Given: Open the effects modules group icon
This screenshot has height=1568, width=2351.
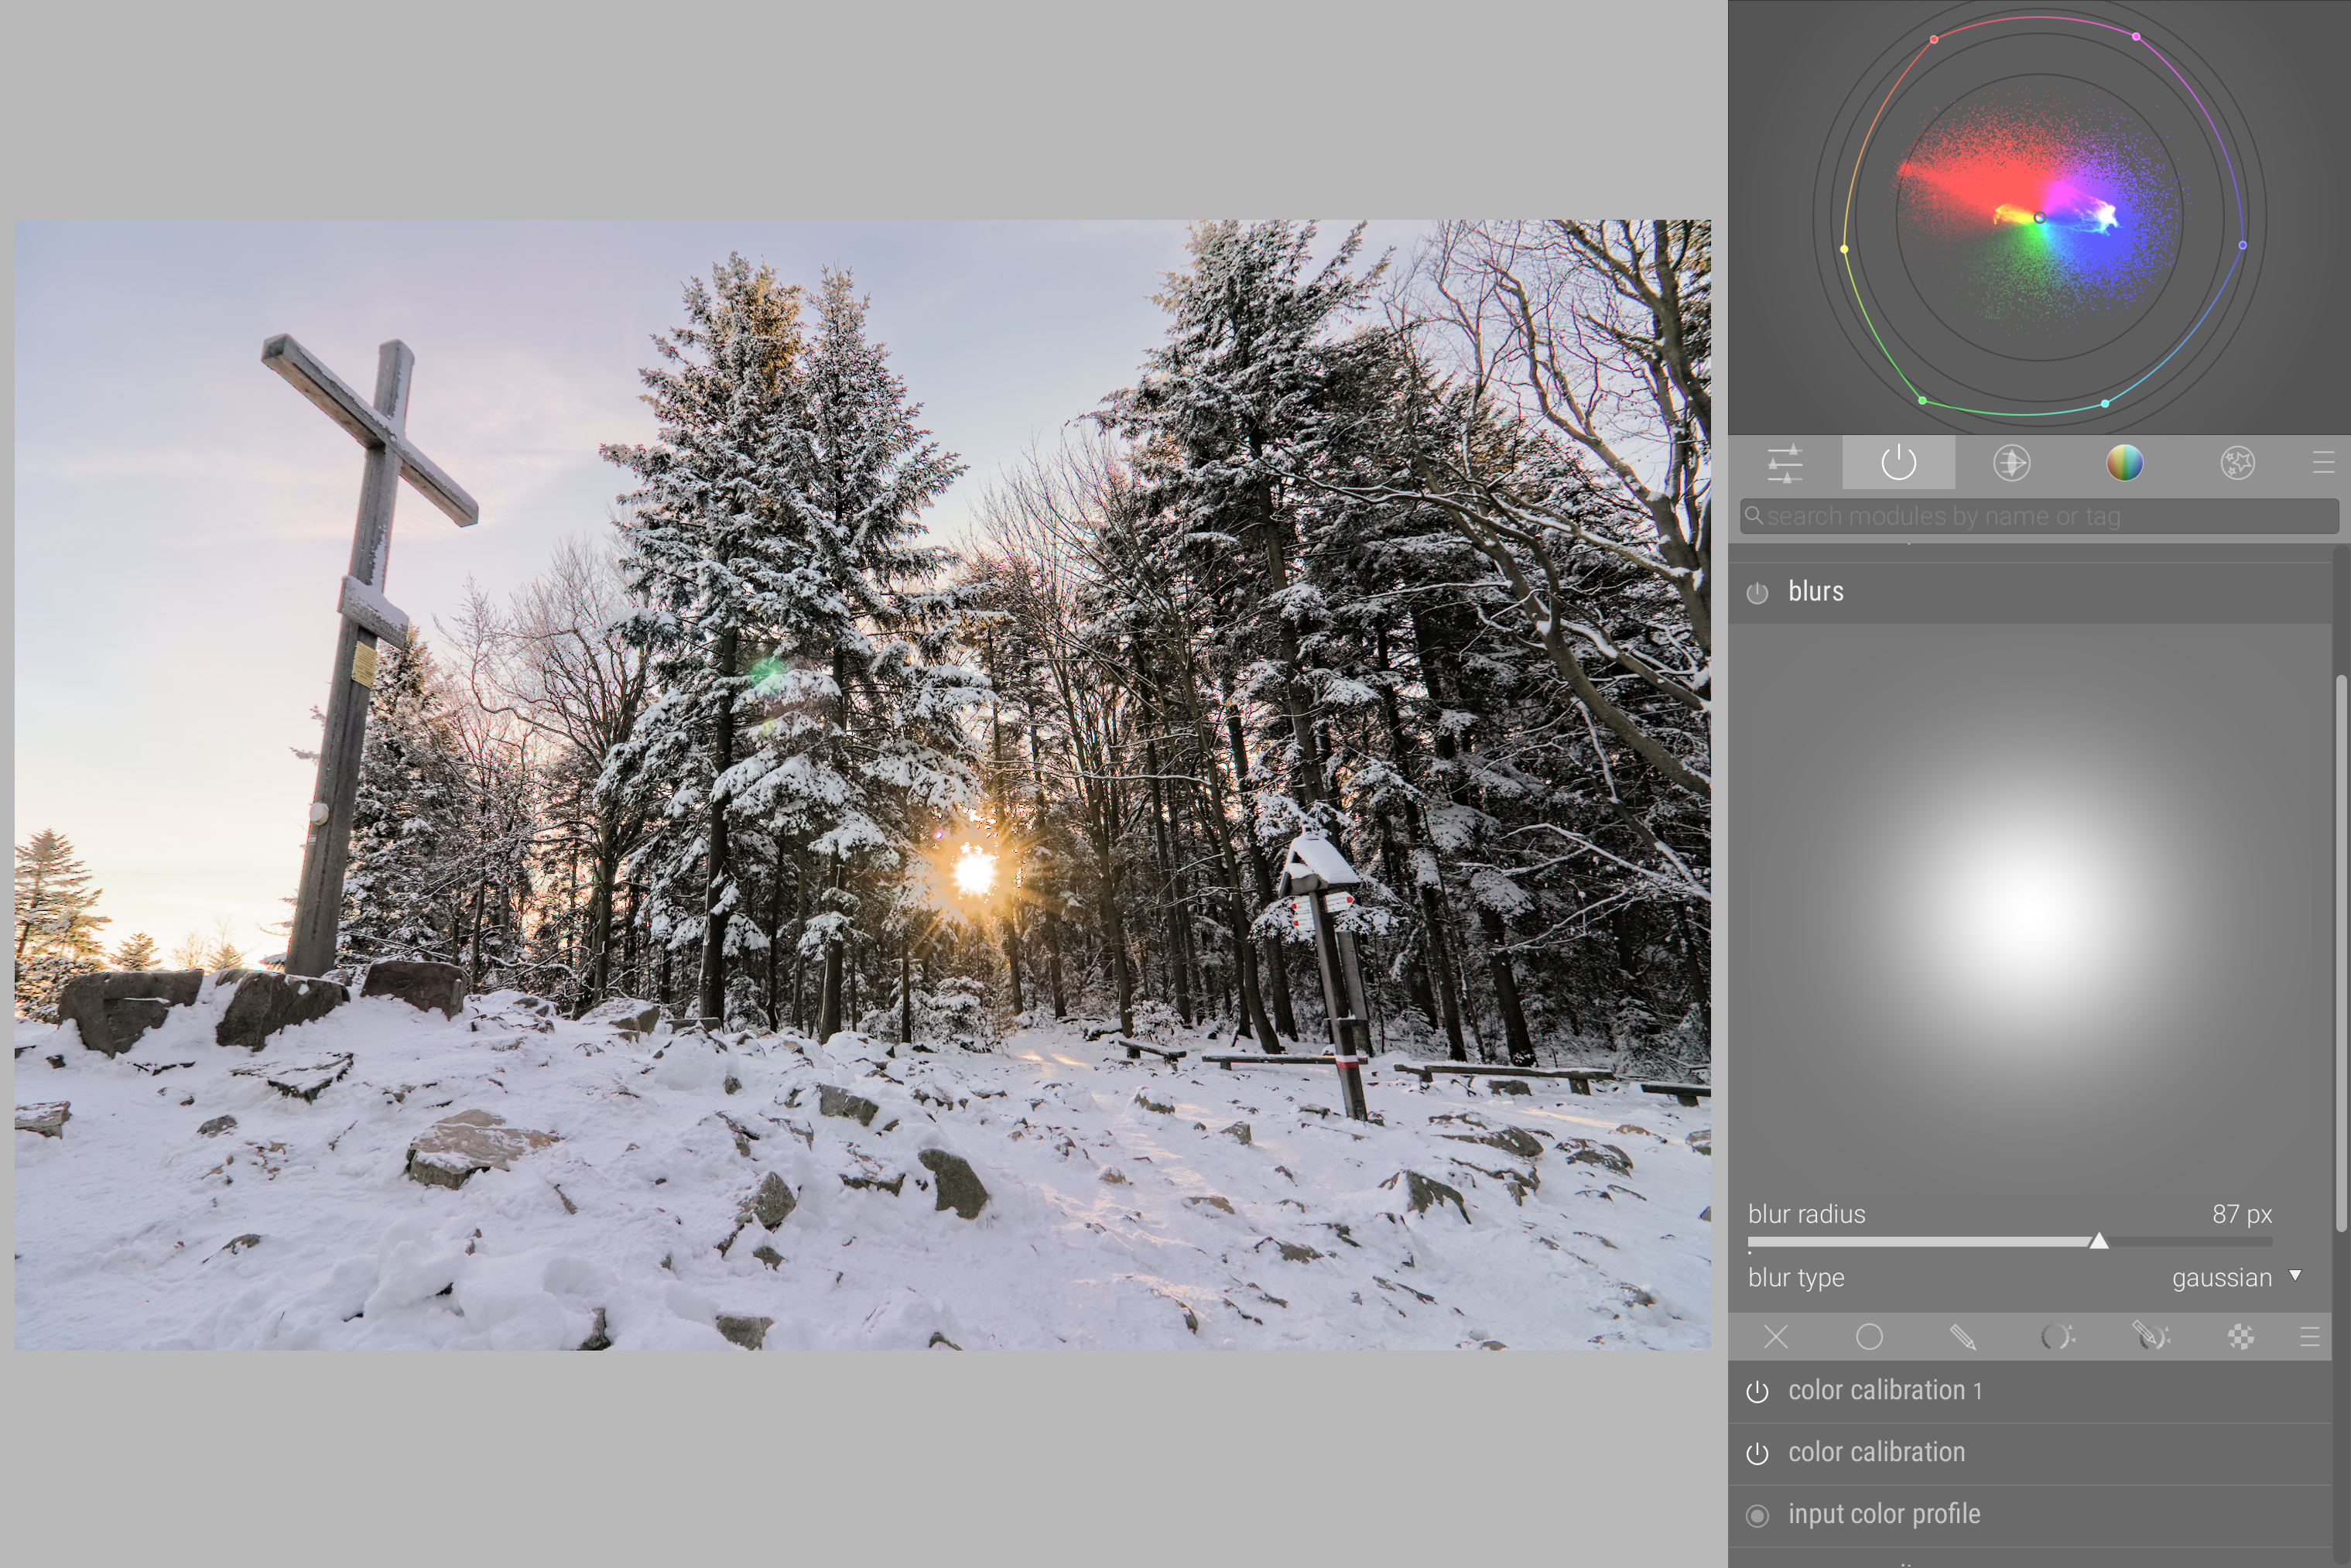Looking at the screenshot, I should click(2237, 463).
